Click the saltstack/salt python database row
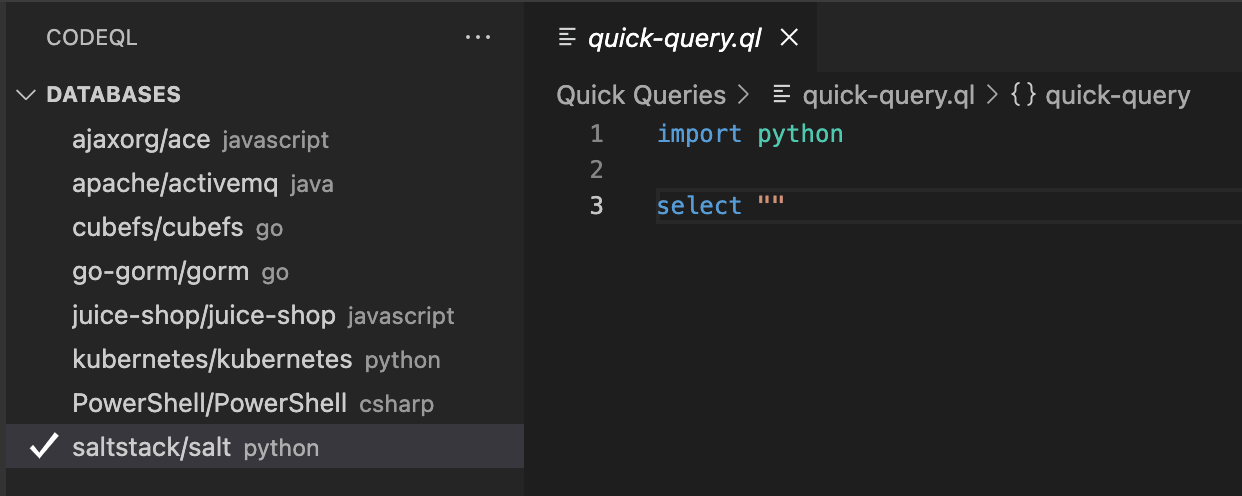The image size is (1242, 496). [x=265, y=446]
